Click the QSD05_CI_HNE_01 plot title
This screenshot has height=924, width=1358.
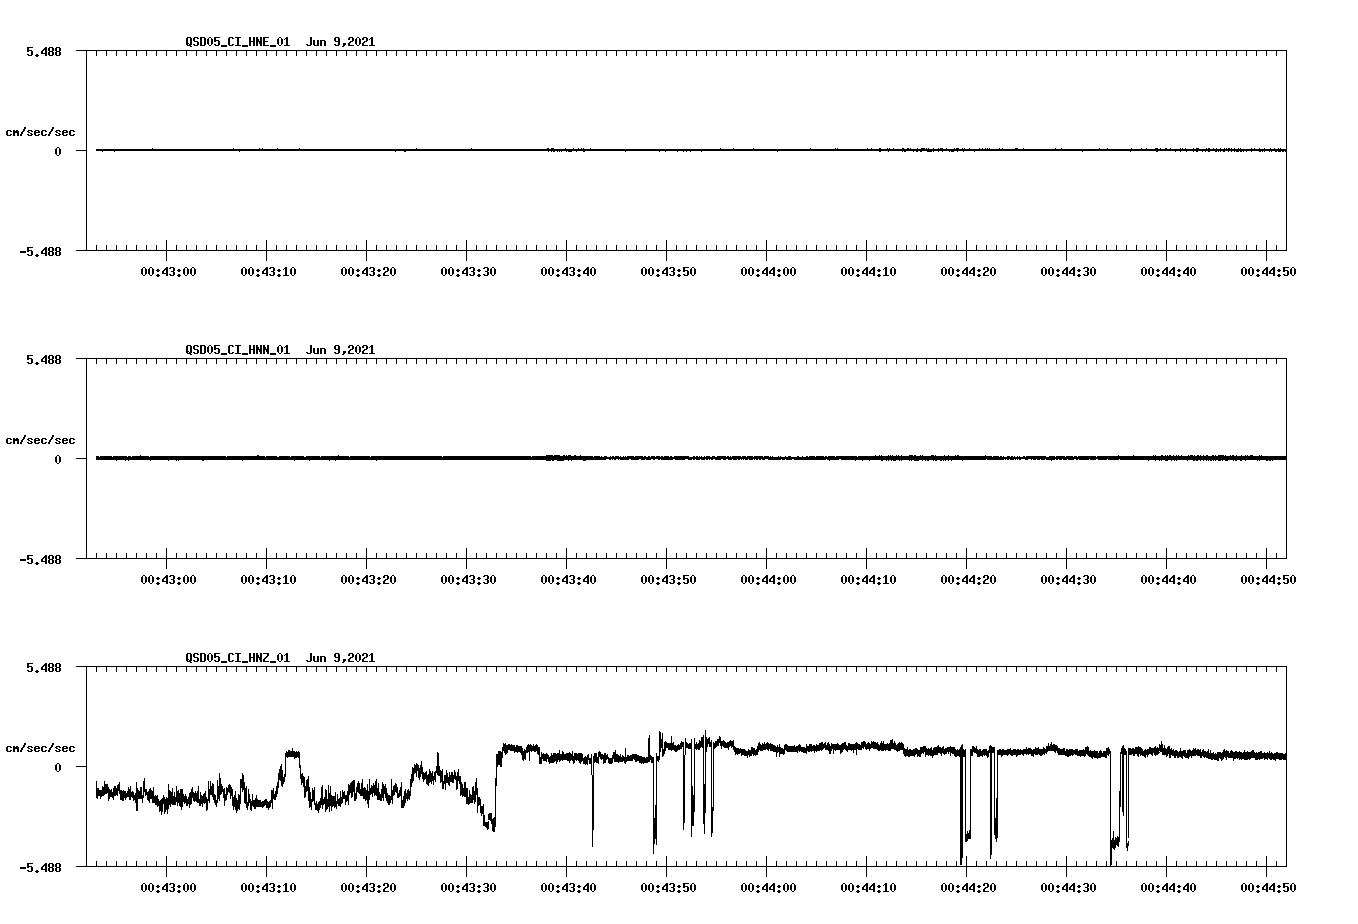[280, 42]
